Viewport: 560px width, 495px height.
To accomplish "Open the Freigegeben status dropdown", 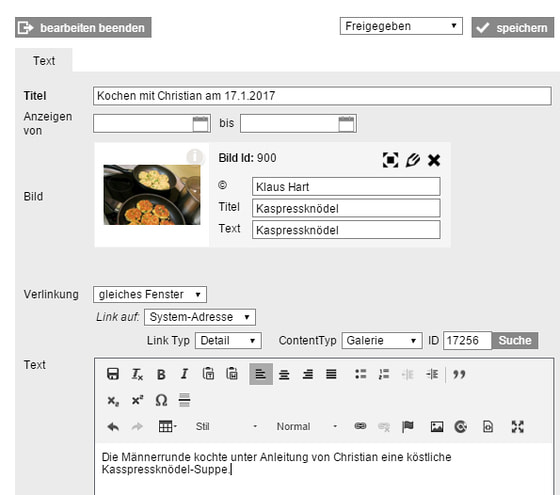I will 401,26.
